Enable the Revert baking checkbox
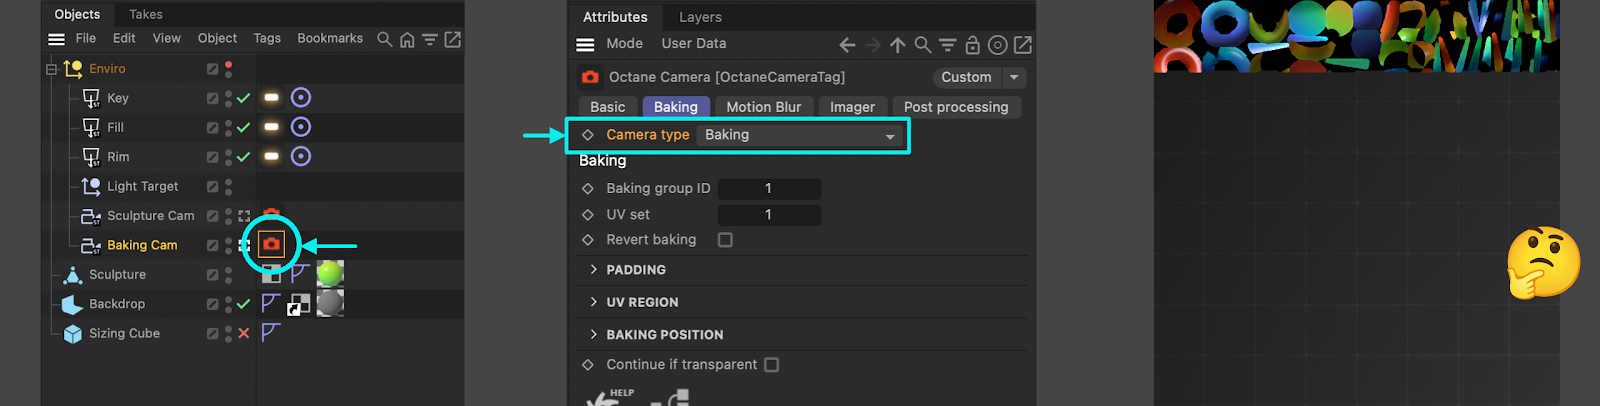Screen dimensions: 1600x406 coord(725,240)
